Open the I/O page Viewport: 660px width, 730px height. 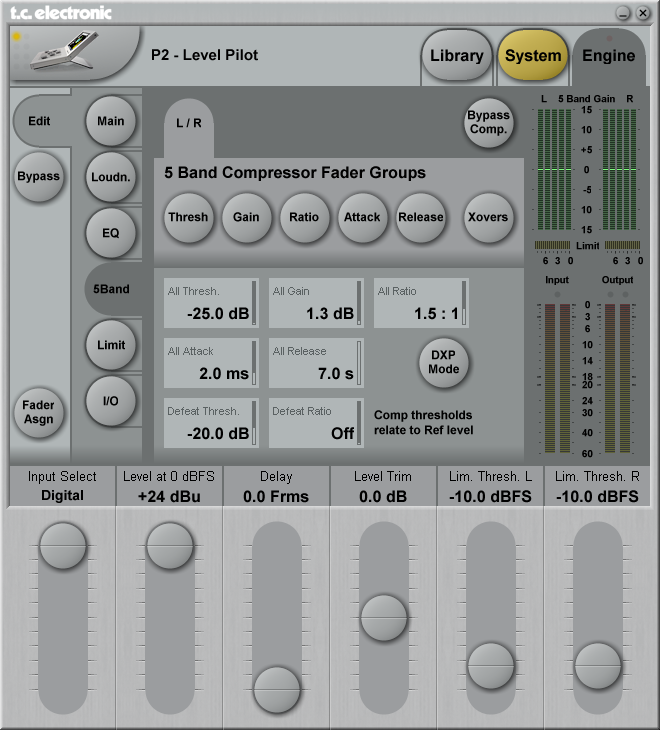111,401
